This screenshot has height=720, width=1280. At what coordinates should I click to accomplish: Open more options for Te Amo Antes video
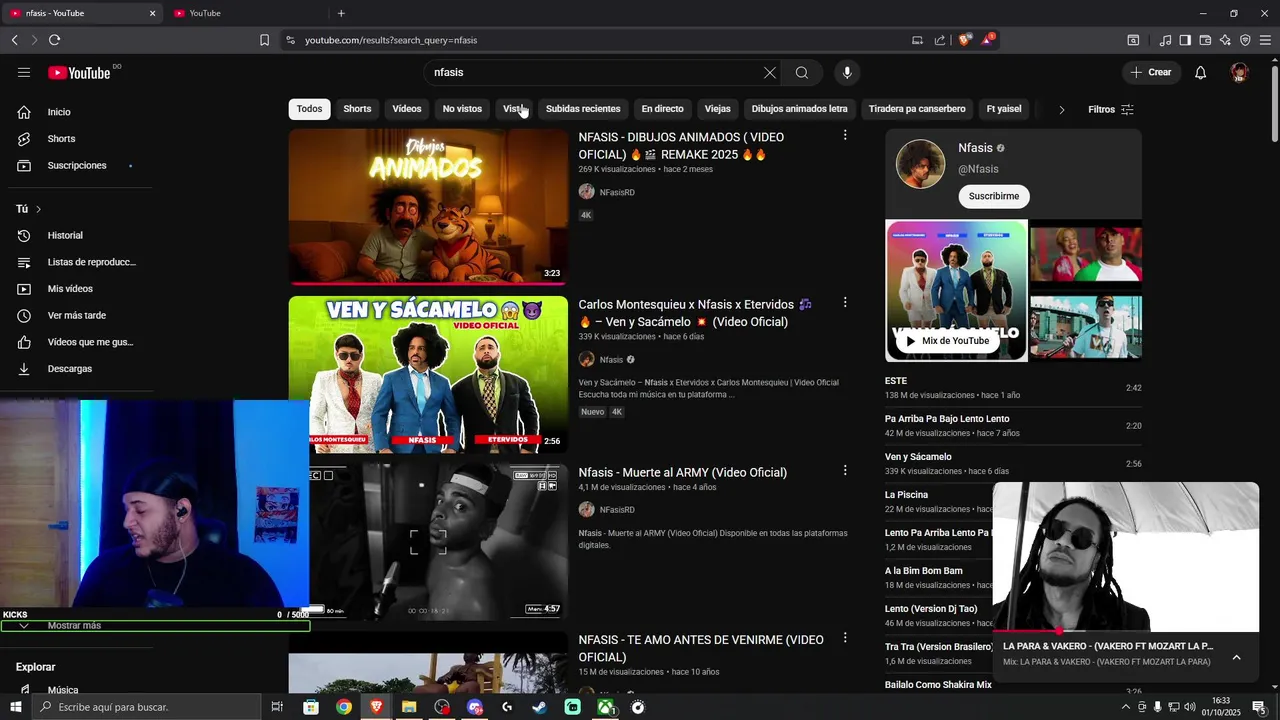point(845,637)
